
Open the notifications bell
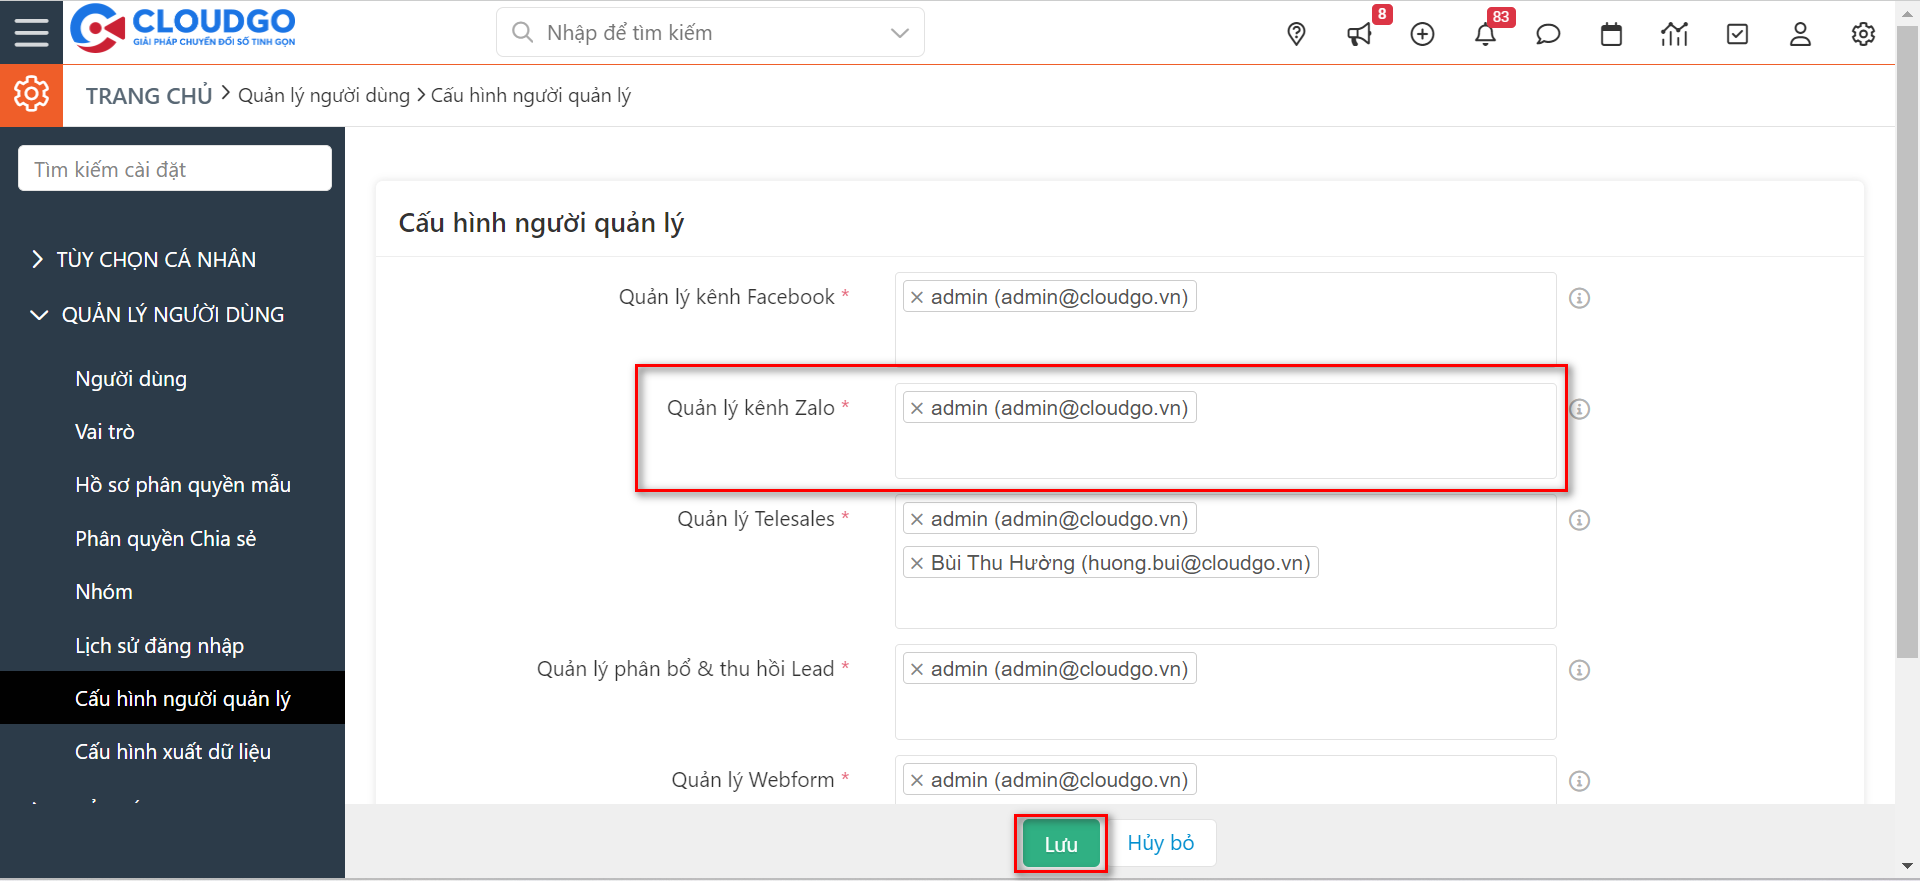point(1485,35)
